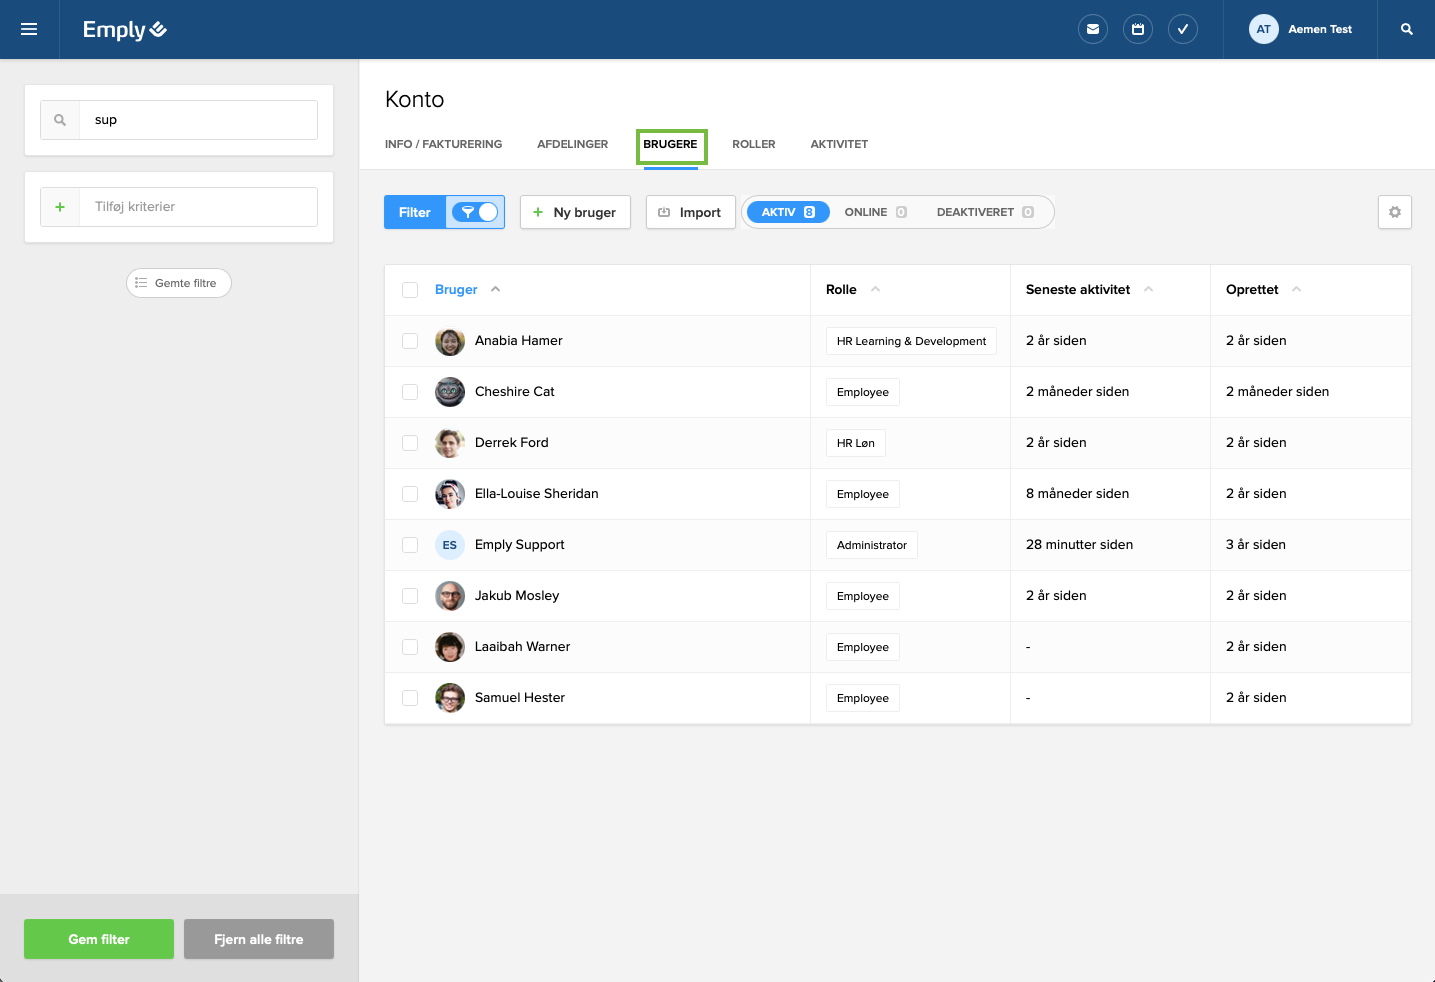1435x982 pixels.
Task: Open the mail messages icon
Action: click(1093, 29)
